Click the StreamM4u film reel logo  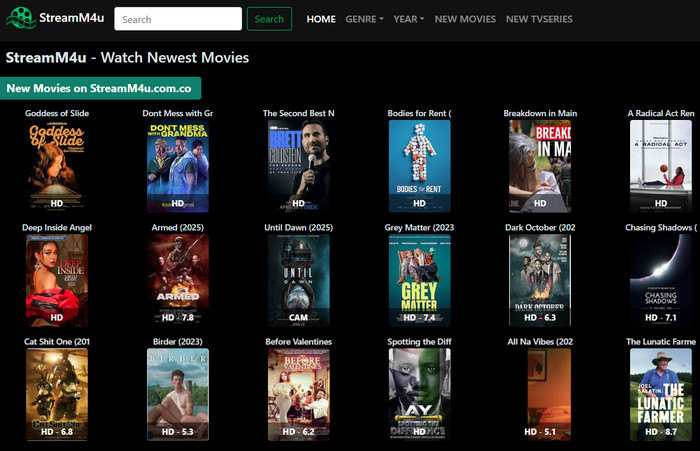tap(21, 18)
